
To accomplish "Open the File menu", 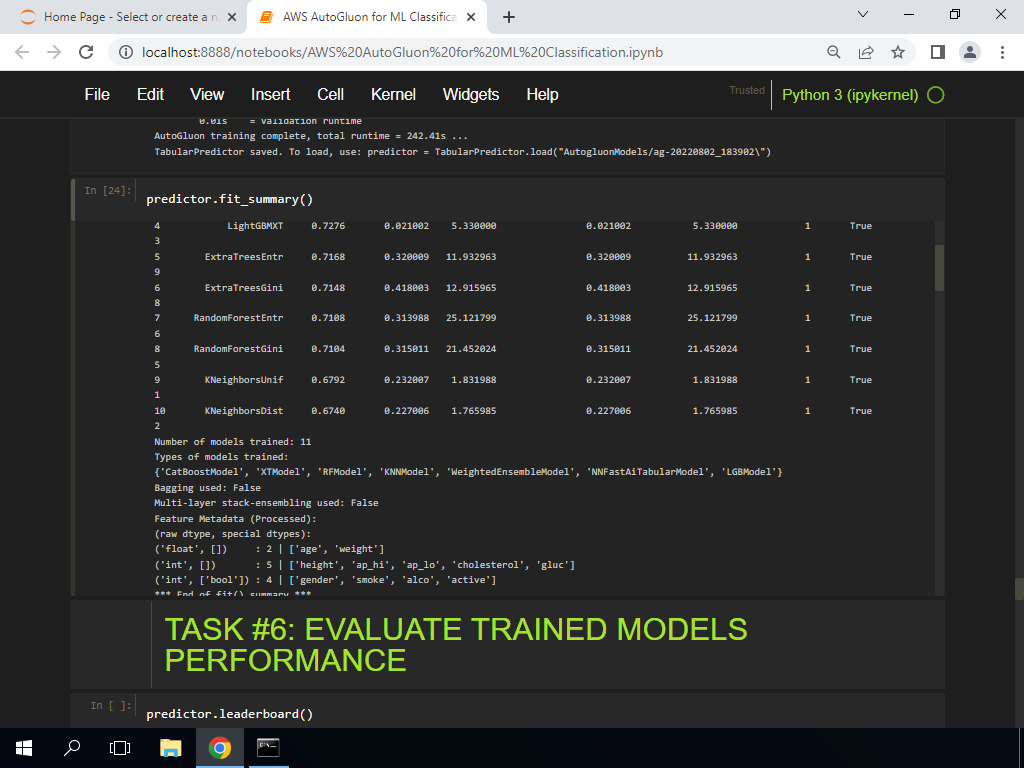I will point(97,95).
